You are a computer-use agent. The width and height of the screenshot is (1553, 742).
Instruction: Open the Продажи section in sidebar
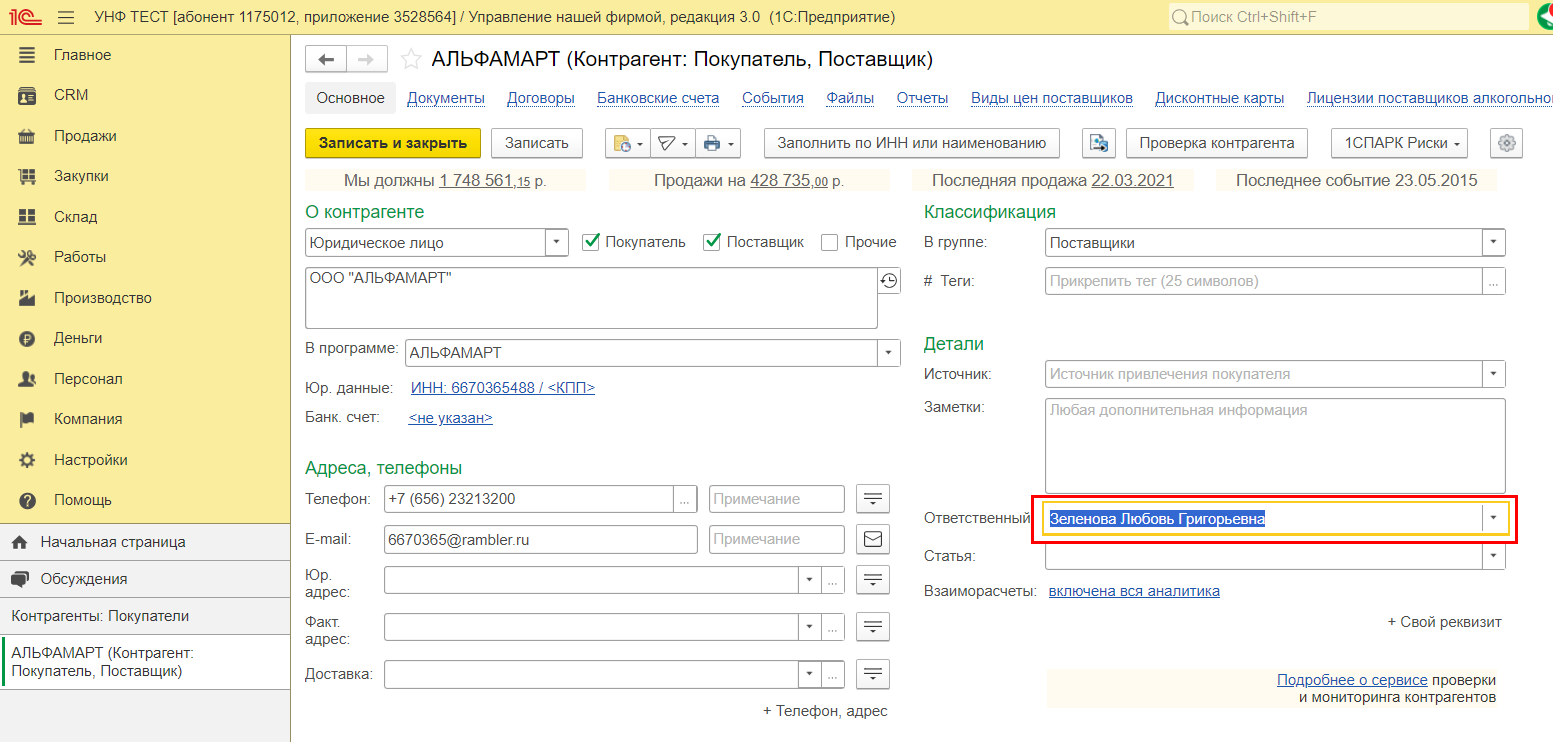click(85, 136)
